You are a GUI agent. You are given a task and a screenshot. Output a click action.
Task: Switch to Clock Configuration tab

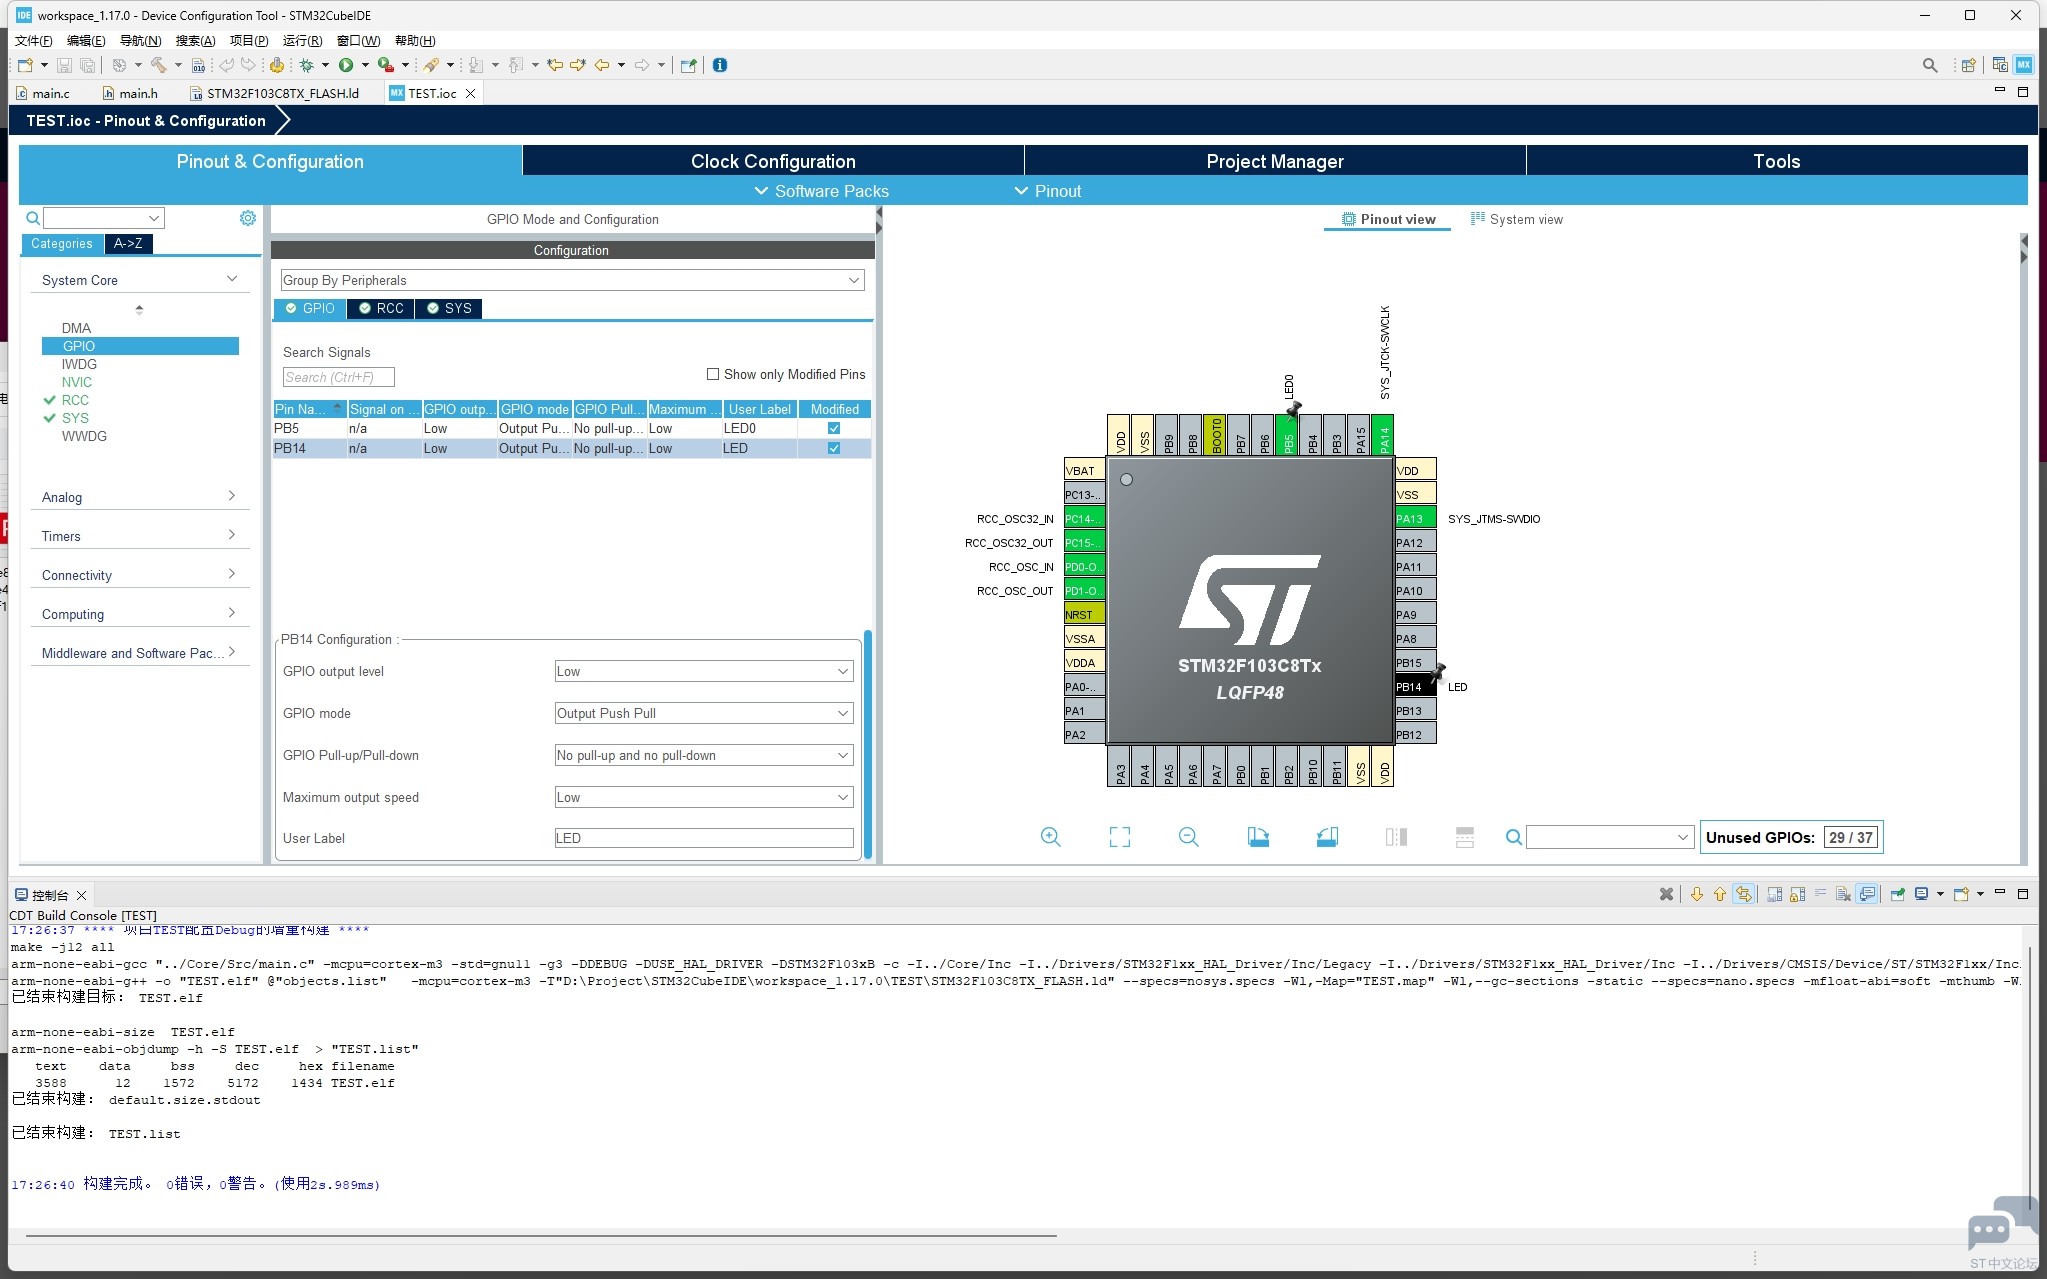[773, 161]
